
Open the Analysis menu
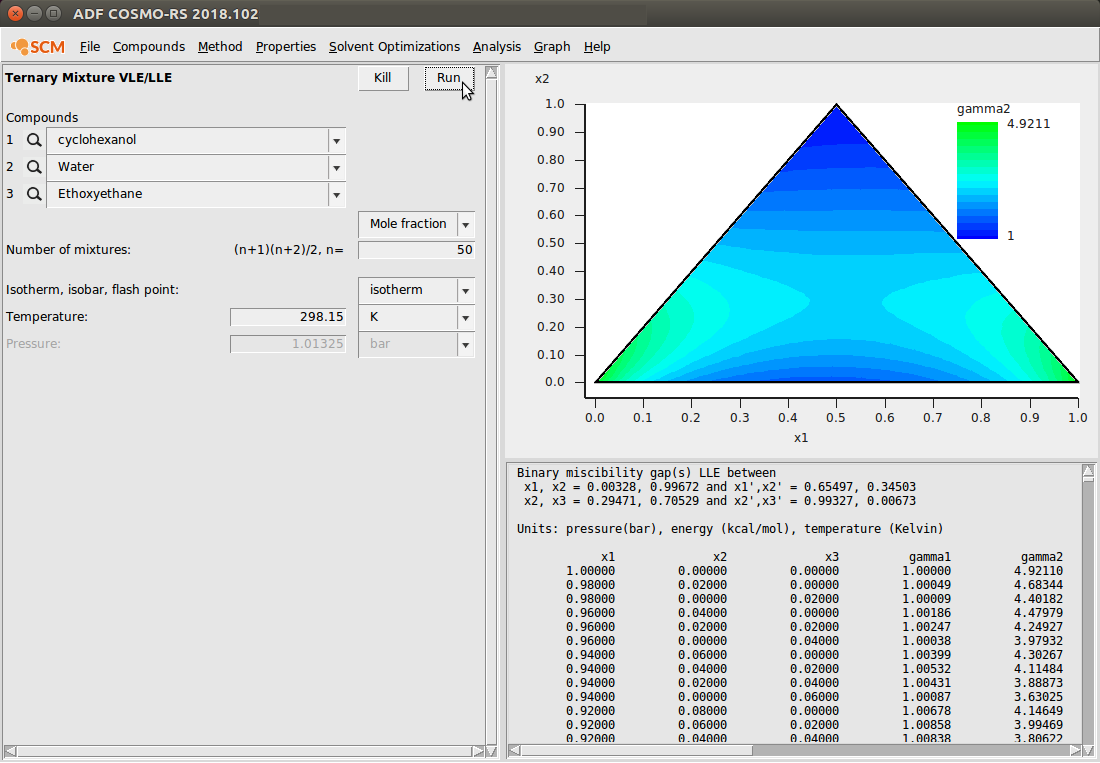tap(497, 47)
